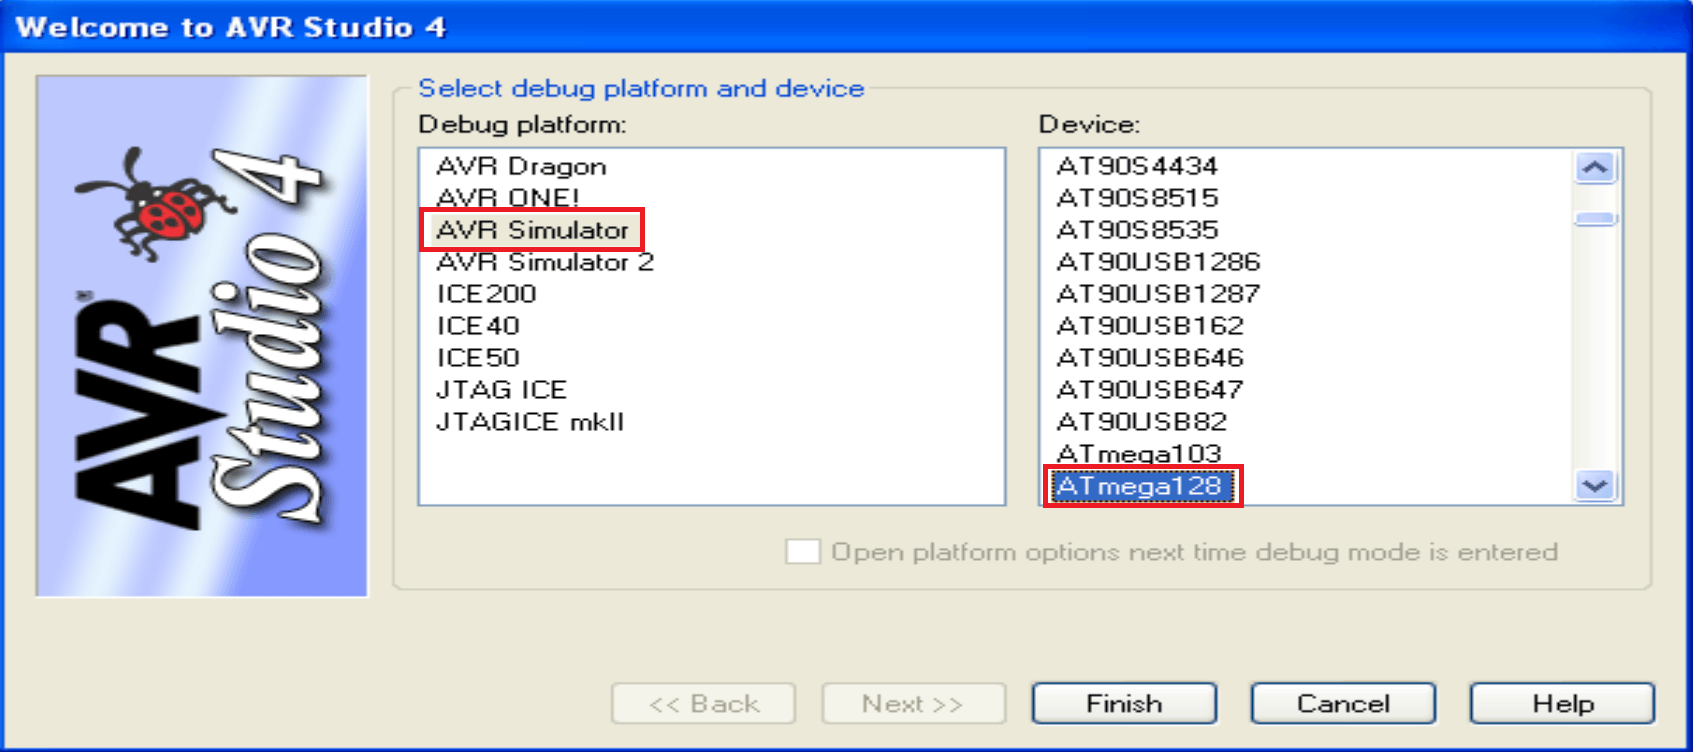Enable open platform options checkbox
Image resolution: width=1693 pixels, height=752 pixels.
pos(803,552)
